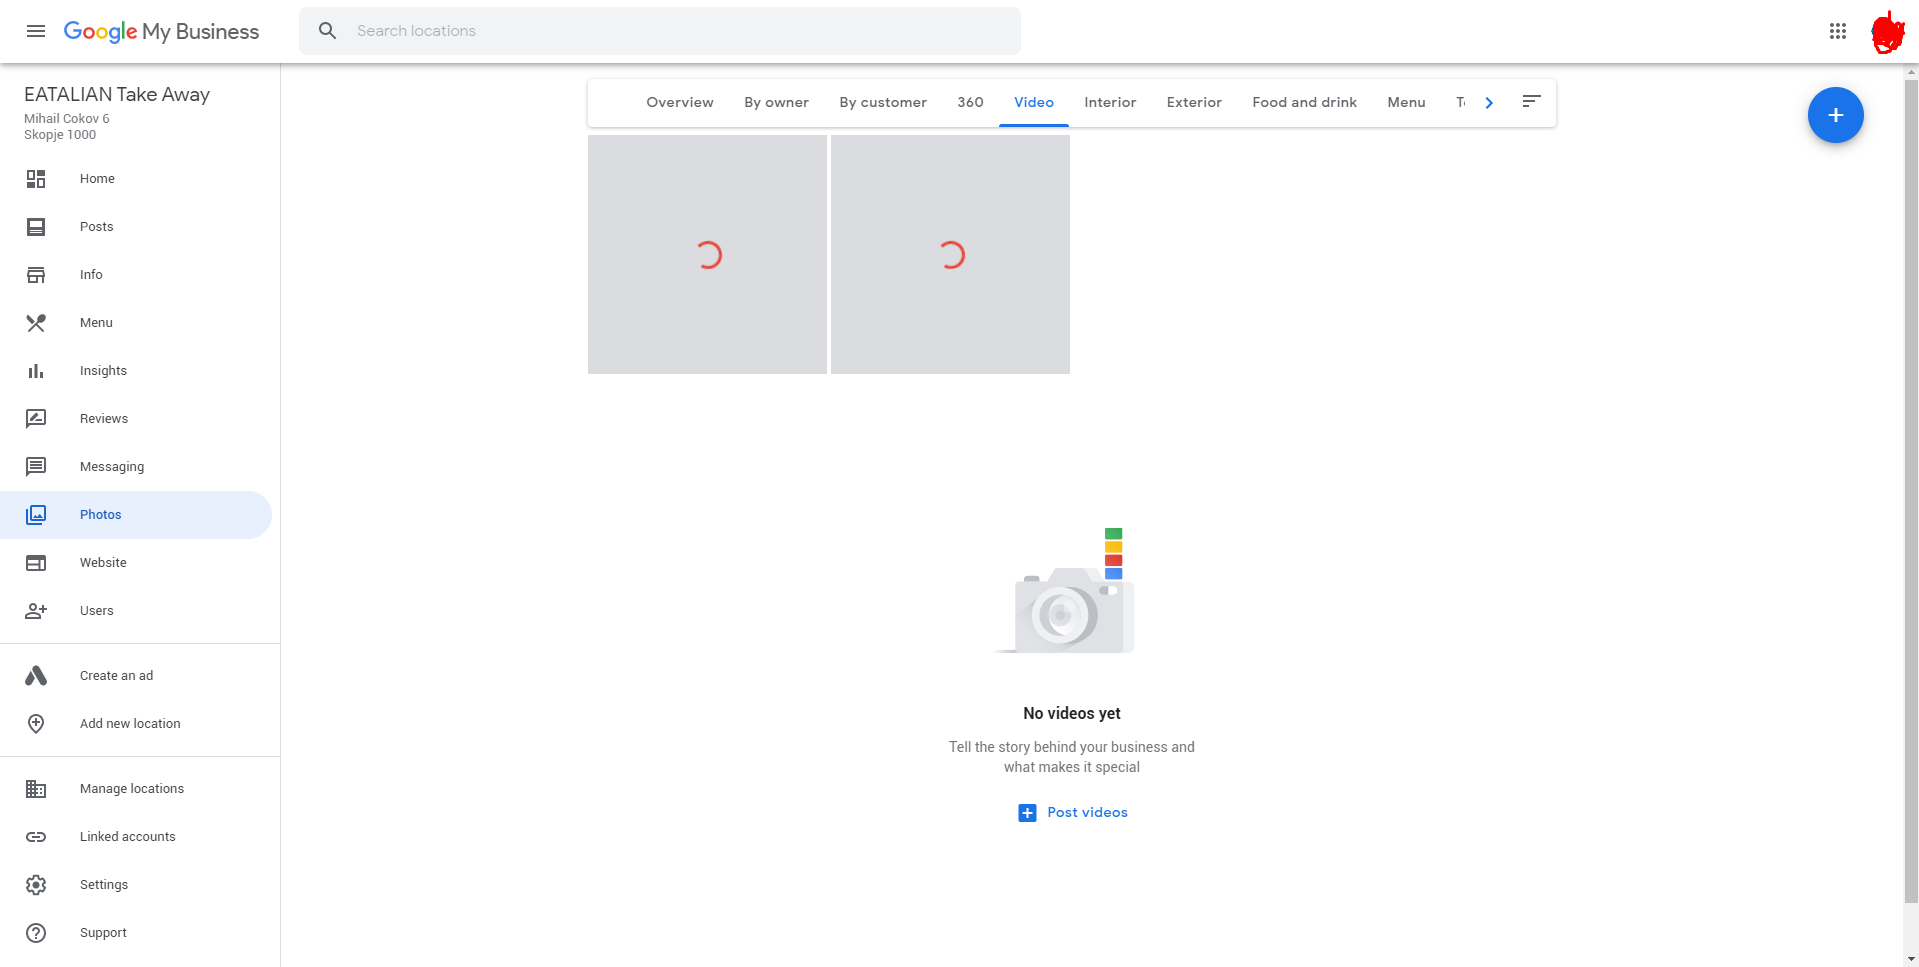This screenshot has height=967, width=1919.
Task: Switch to the By owner tab
Action: (x=777, y=103)
